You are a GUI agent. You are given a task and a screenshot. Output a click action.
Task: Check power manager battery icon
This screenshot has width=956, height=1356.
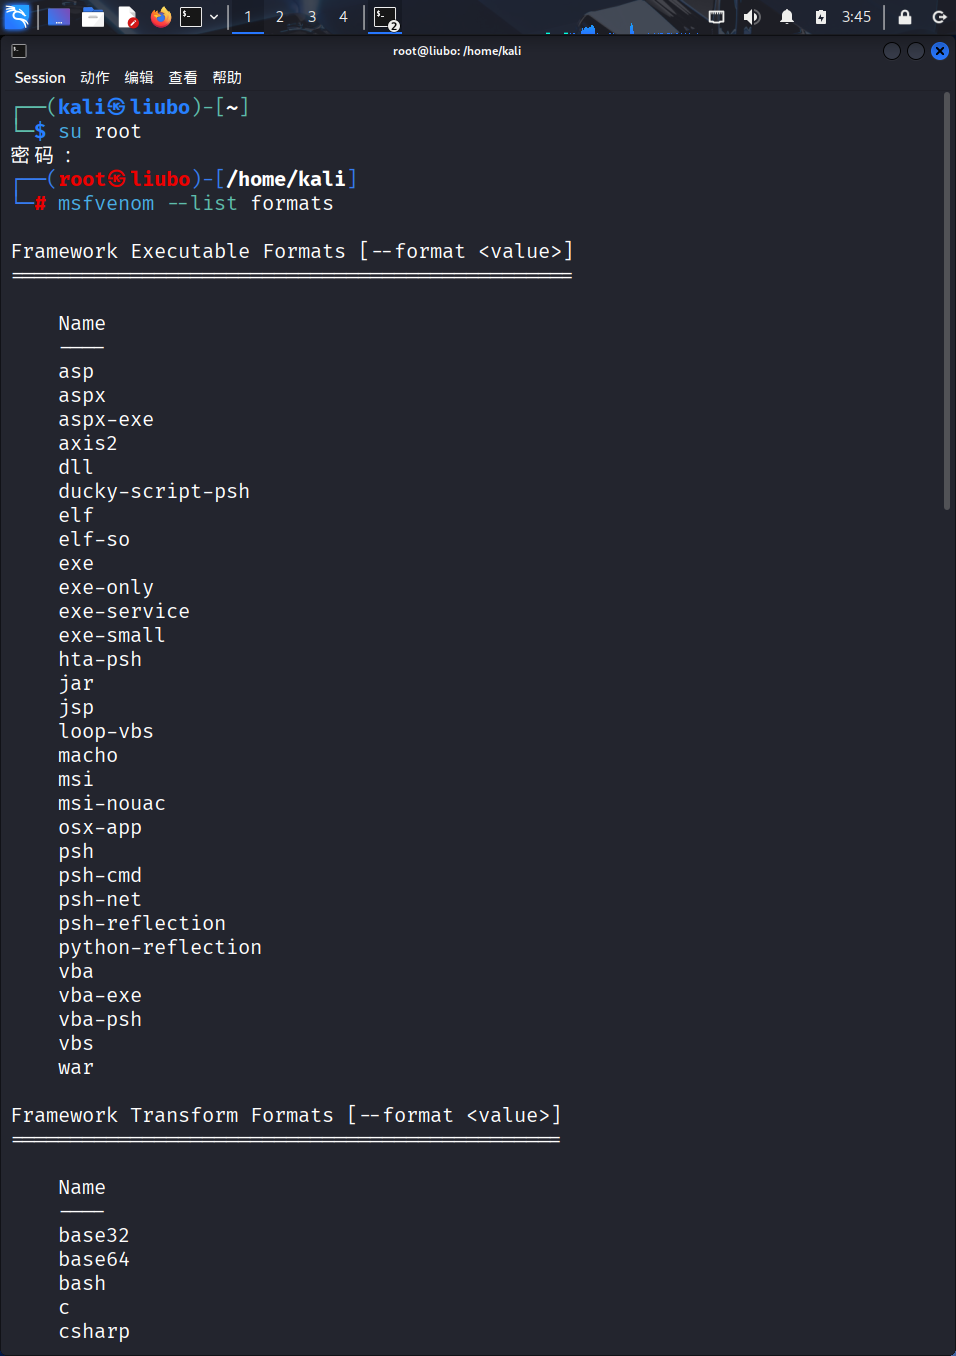click(x=821, y=17)
